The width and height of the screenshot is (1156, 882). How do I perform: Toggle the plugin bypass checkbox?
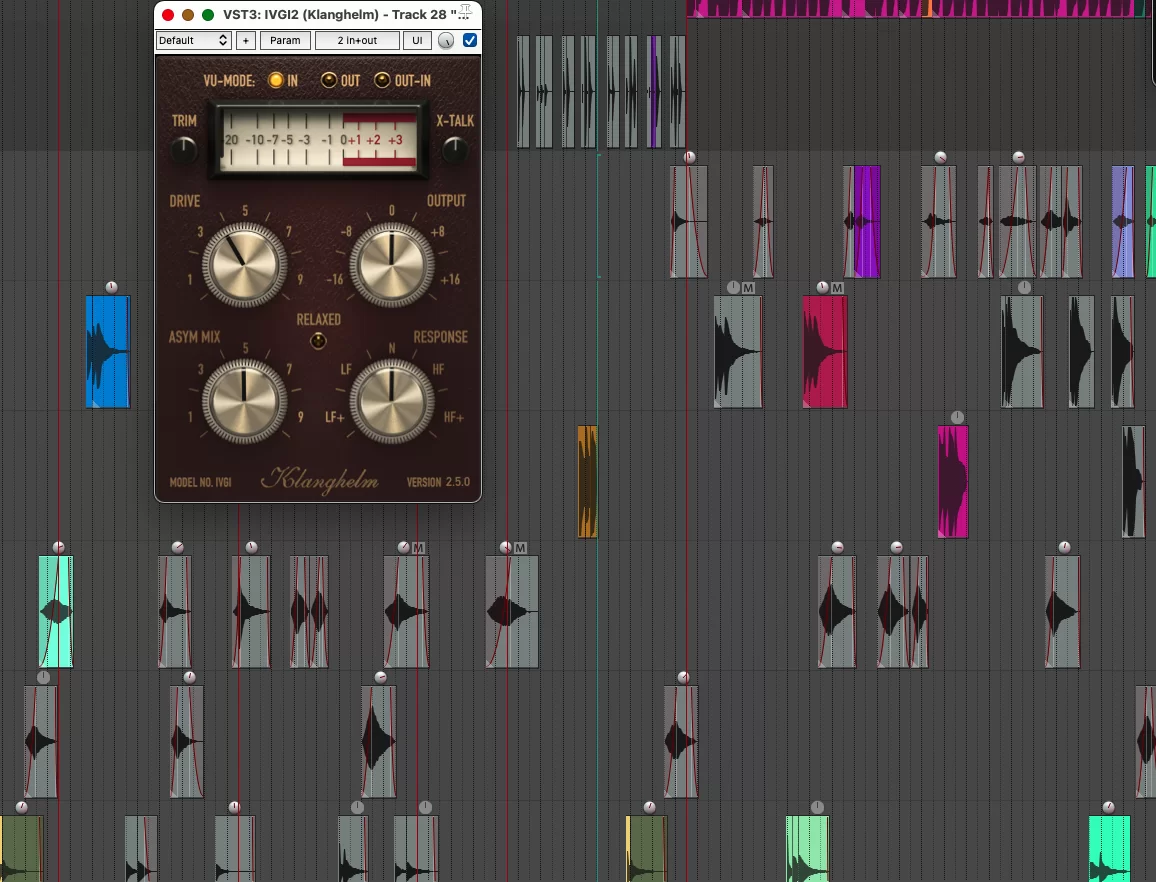470,41
